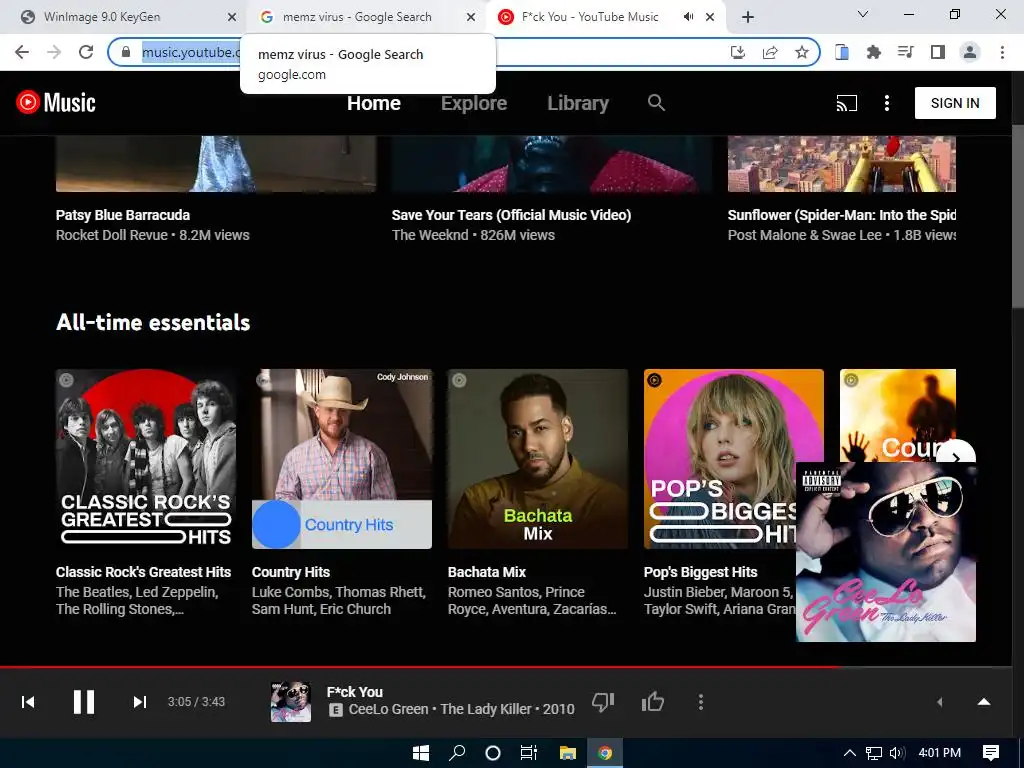
Task: Open the Extensions puzzle piece menu
Action: pos(874,52)
